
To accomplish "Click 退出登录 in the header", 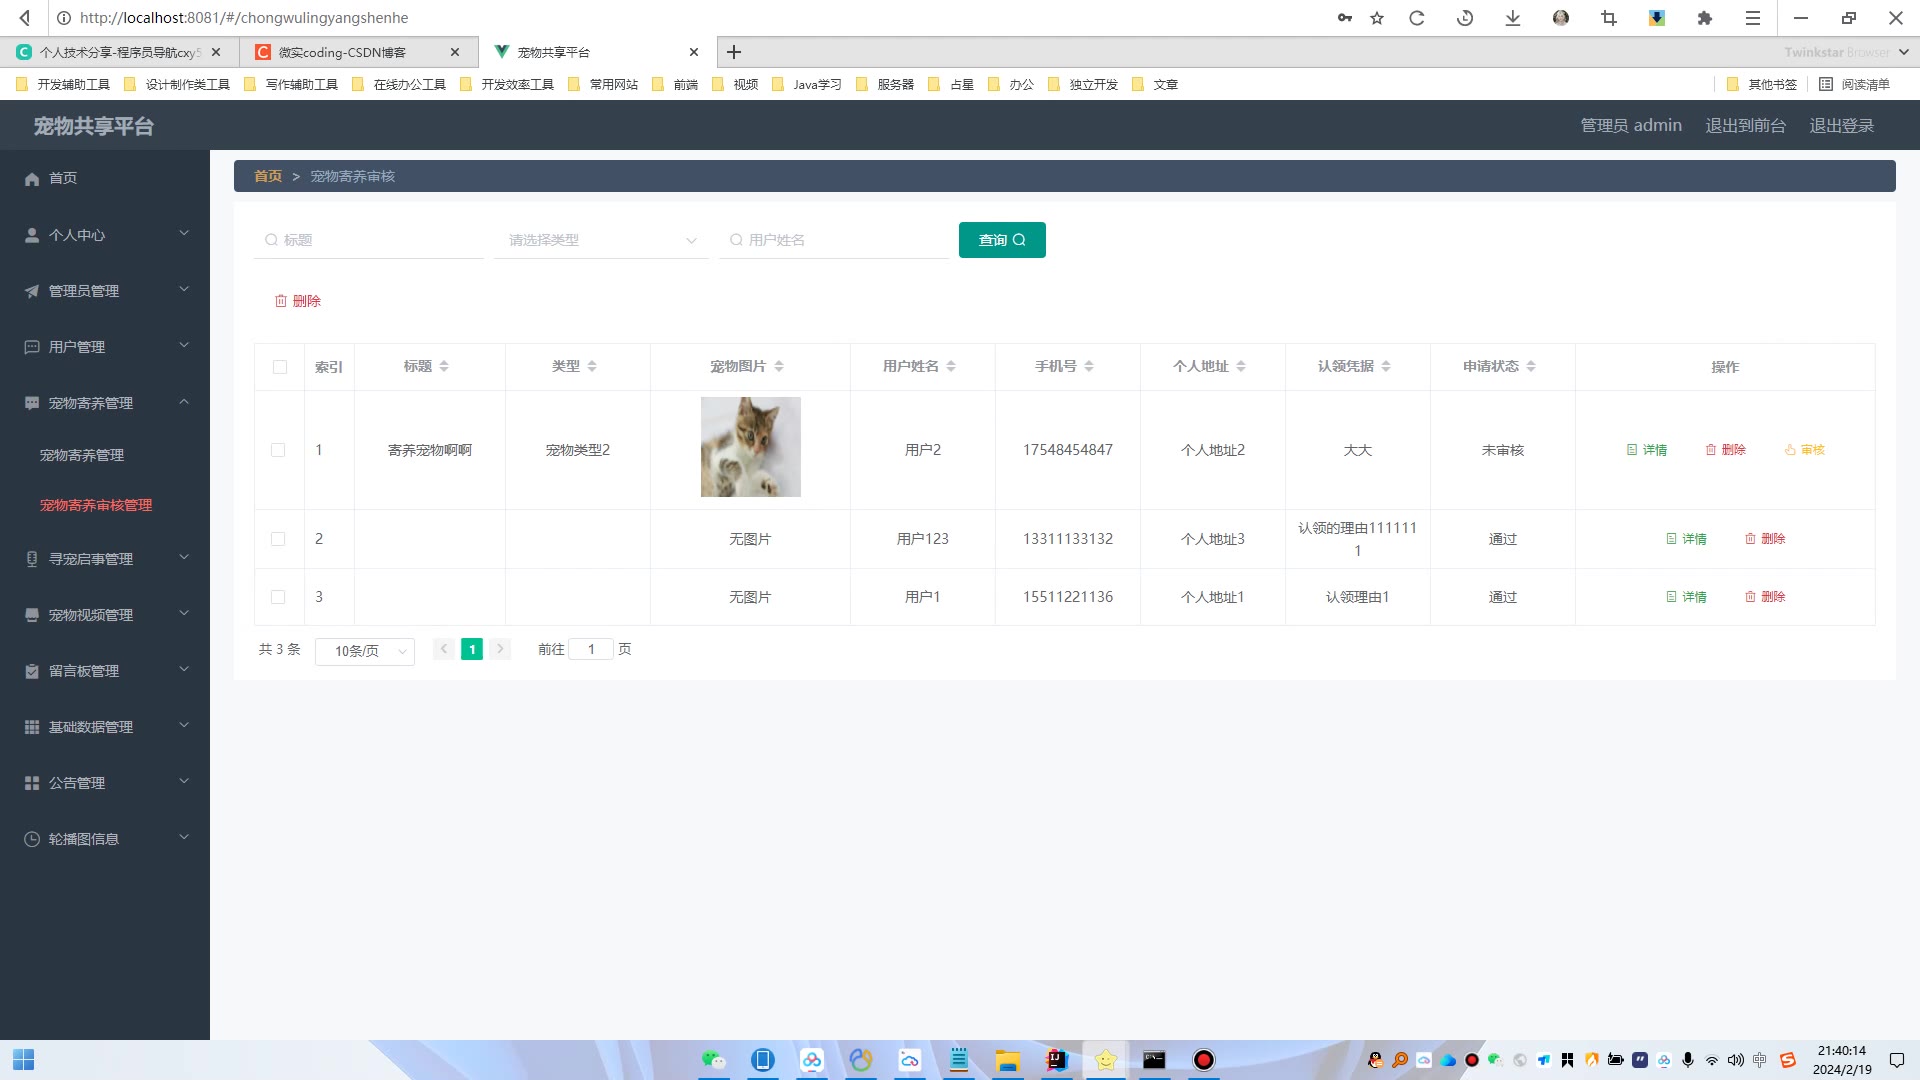I will tap(1842, 126).
